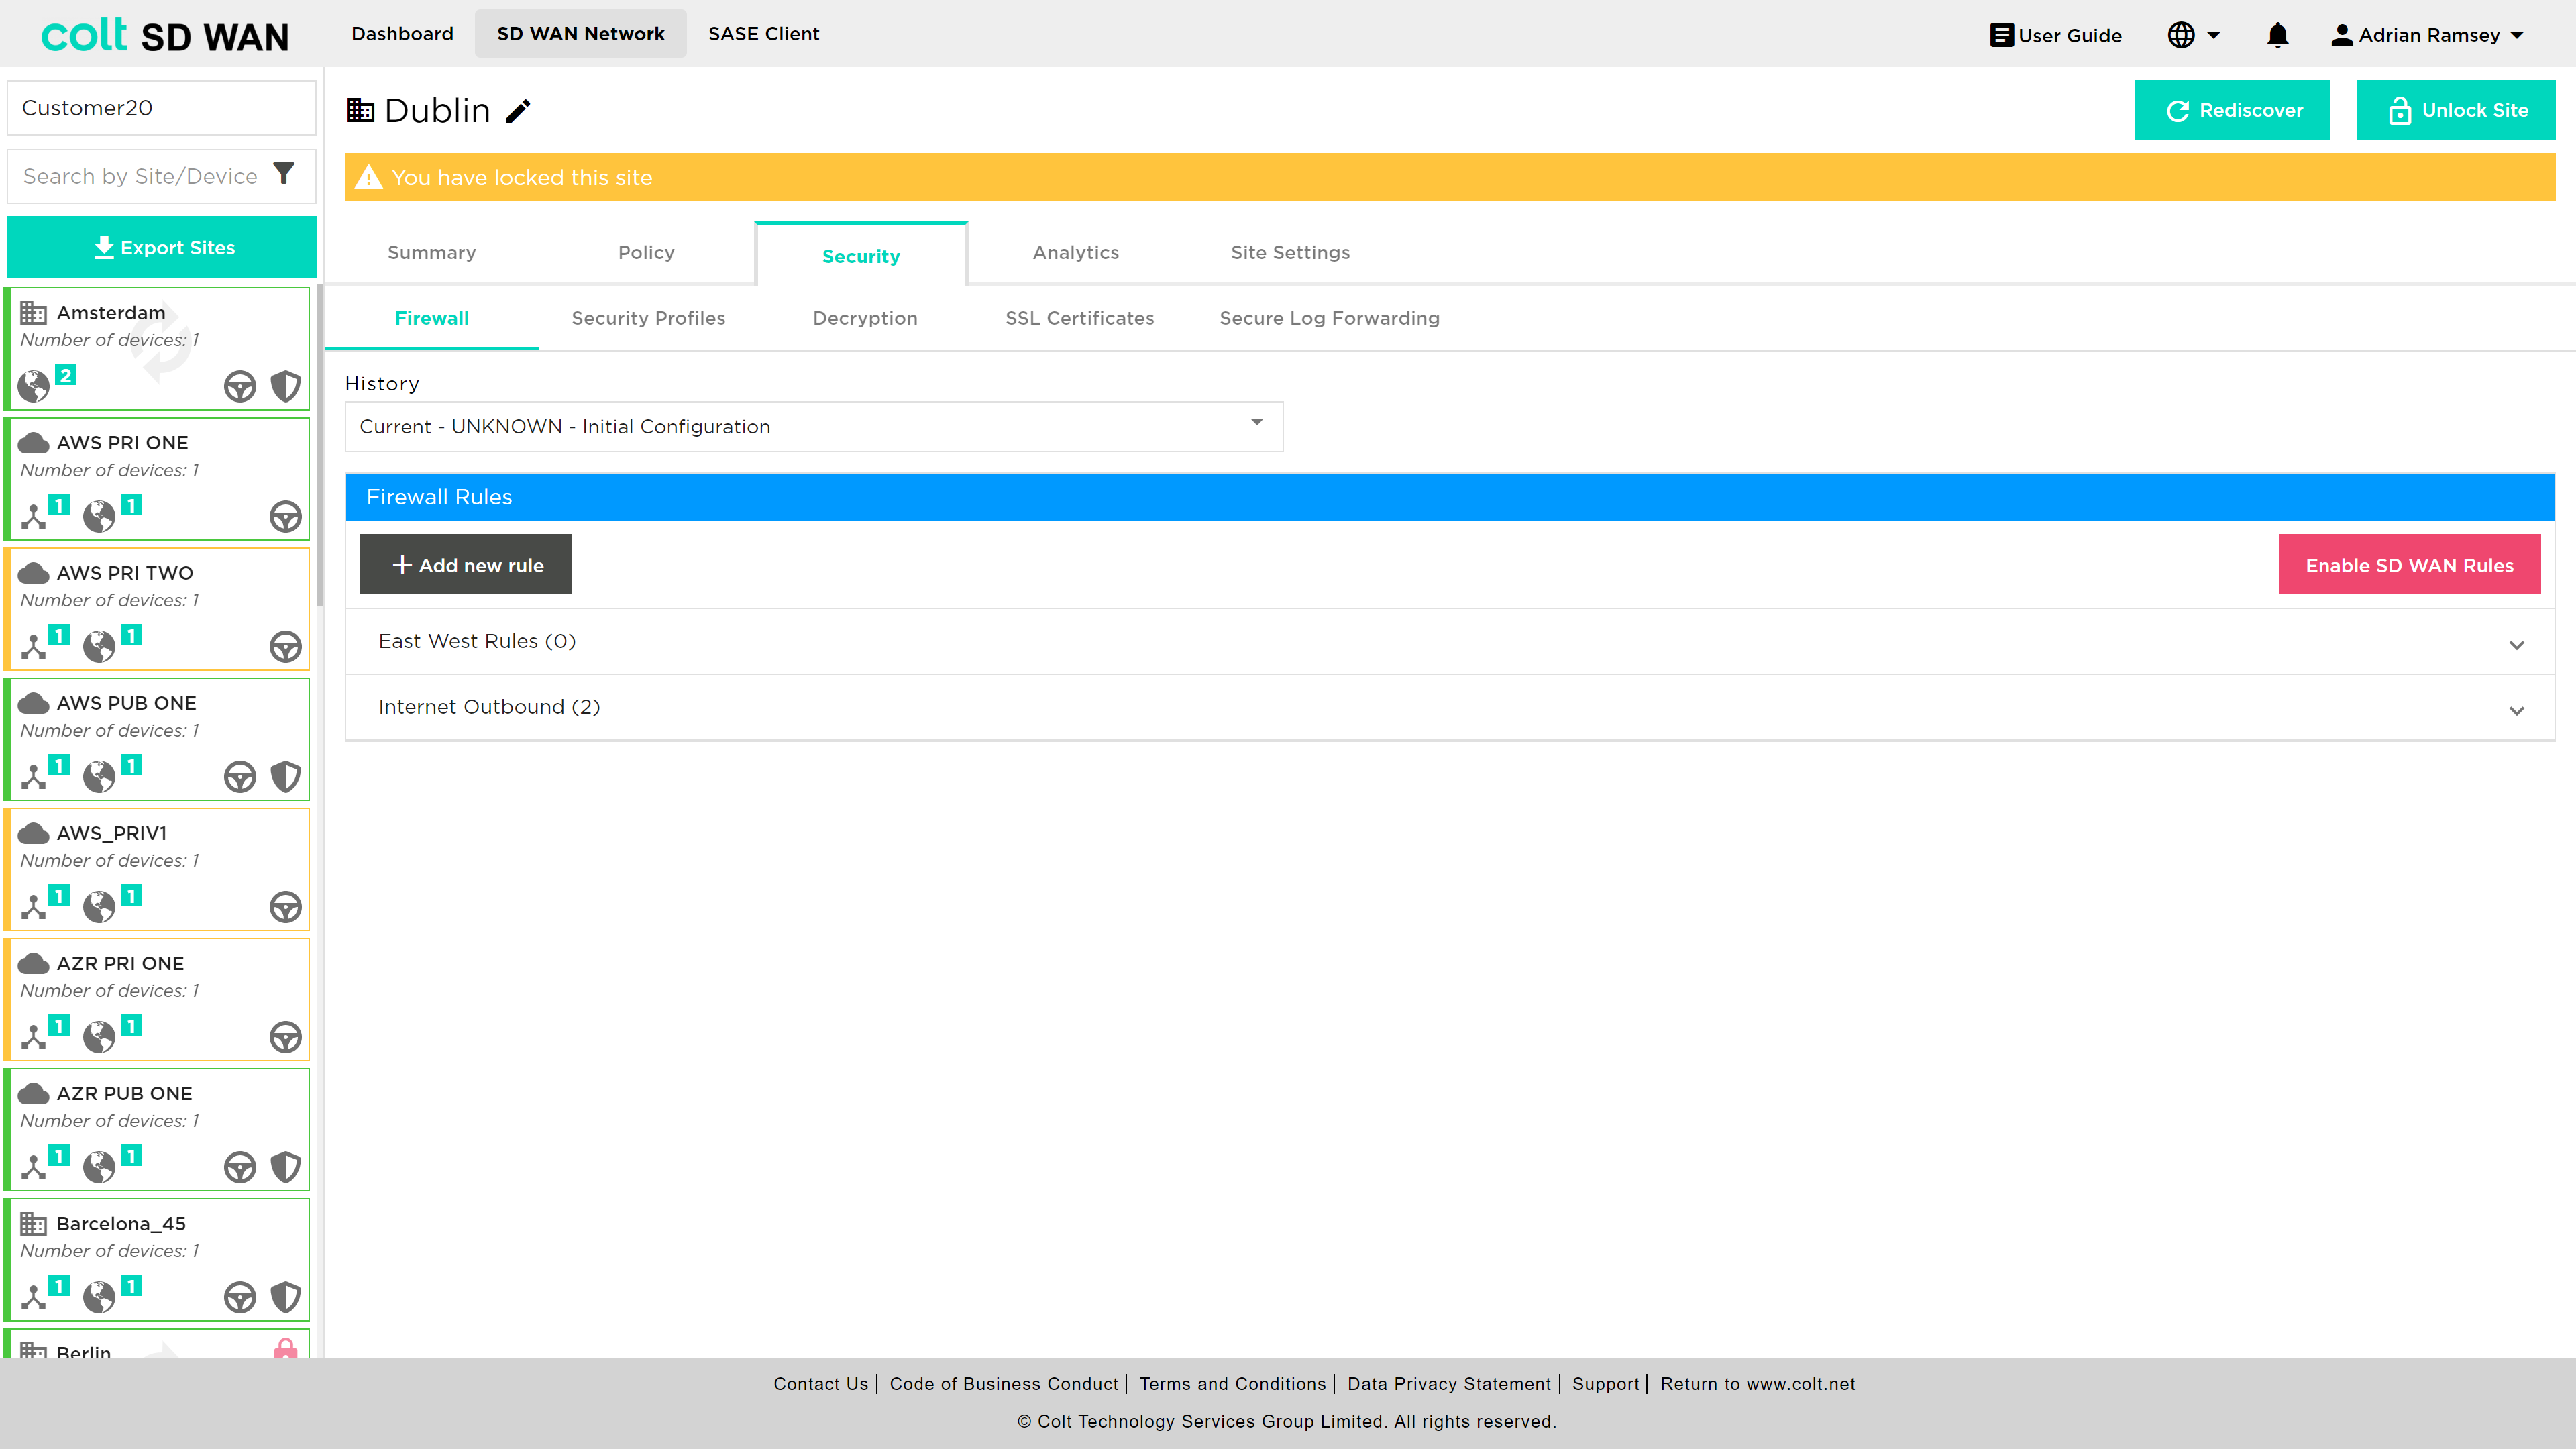The width and height of the screenshot is (2576, 1449).
Task: Click the steering wheel icon on Amsterdam card
Action: click(x=240, y=386)
